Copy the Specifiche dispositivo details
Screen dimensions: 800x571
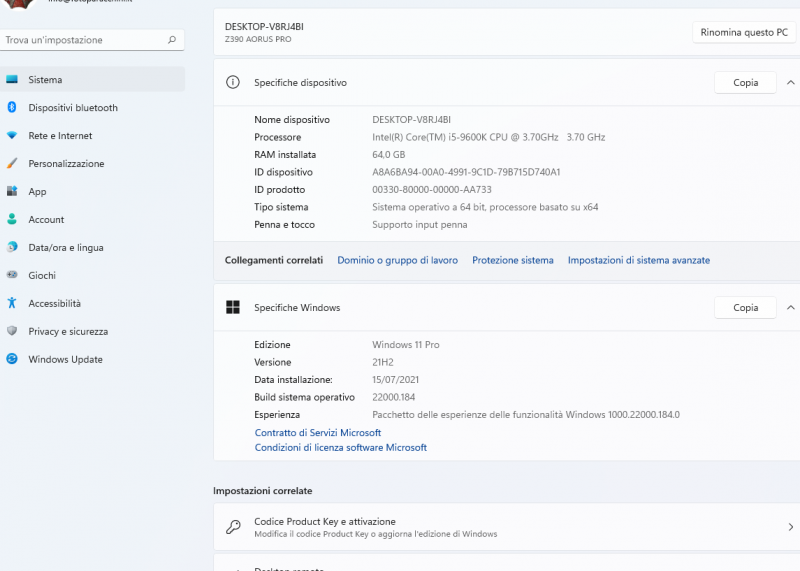pos(745,83)
